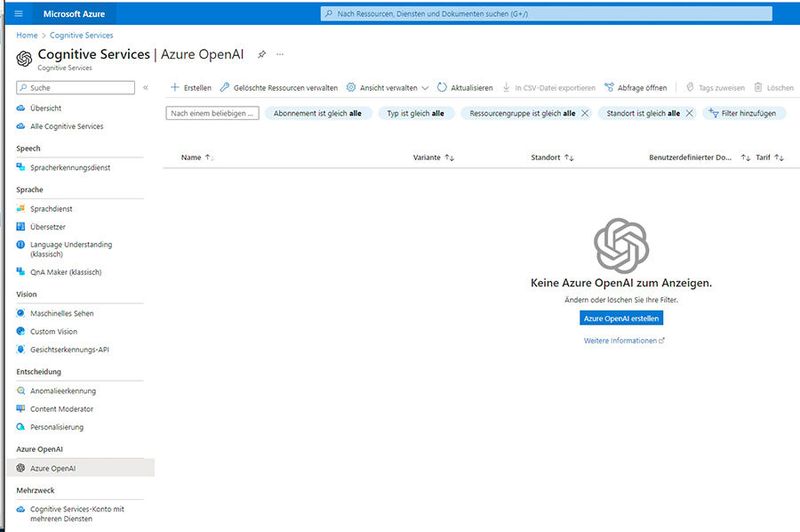
Task: Select Azure OpenAI sidebar entry
Action: coord(81,468)
